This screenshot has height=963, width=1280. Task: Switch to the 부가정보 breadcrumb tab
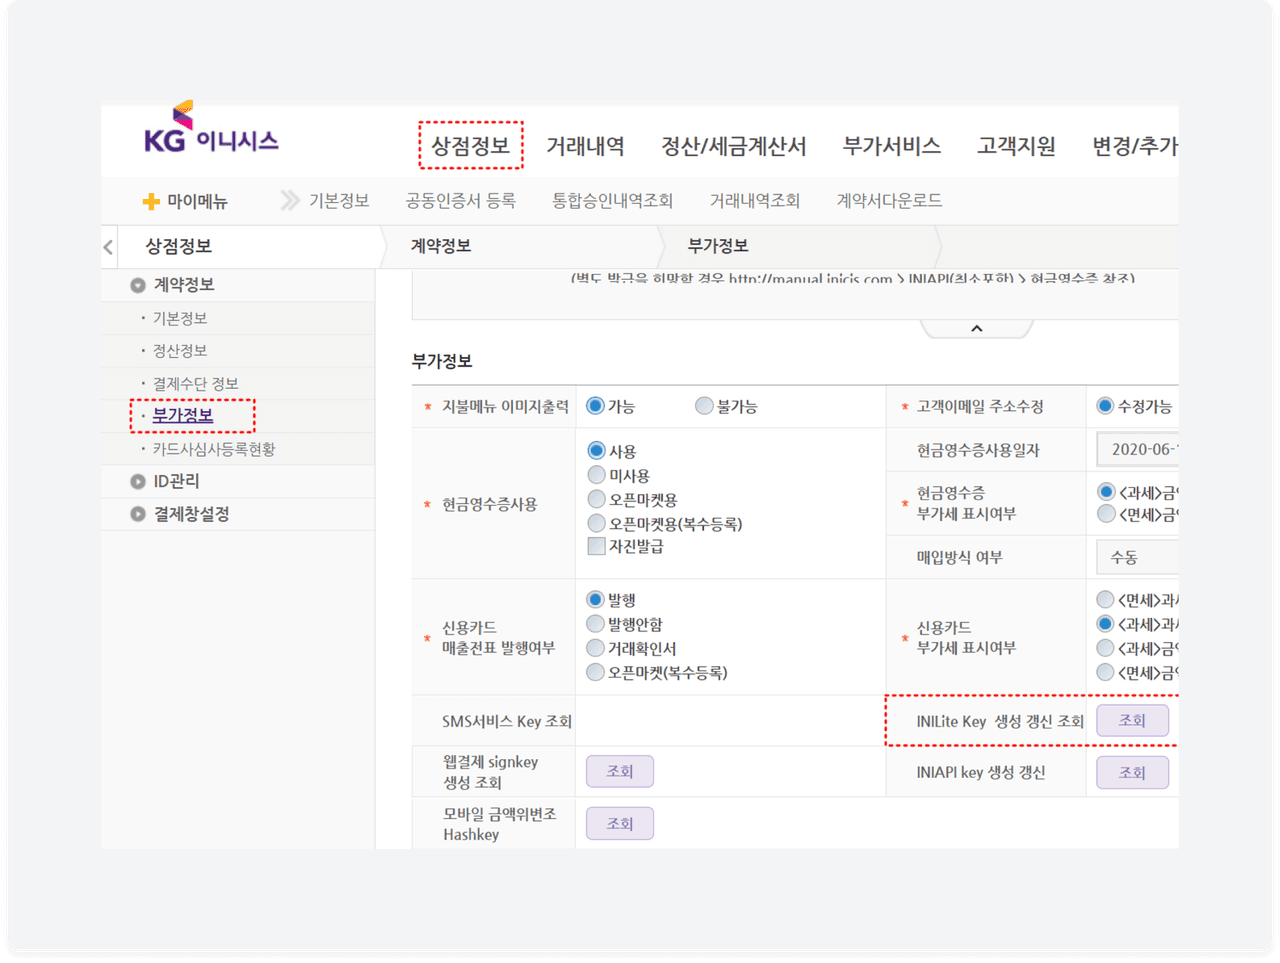pos(717,246)
